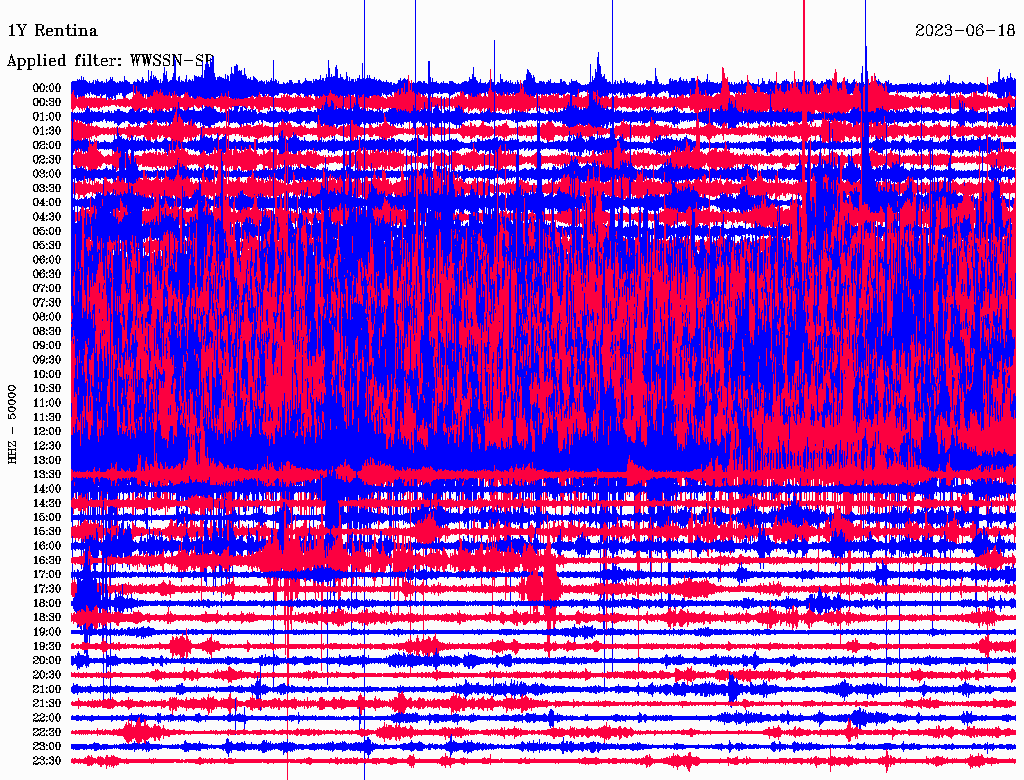Image resolution: width=1024 pixels, height=780 pixels.
Task: Select the 00:00 time label
Action: pos(47,88)
